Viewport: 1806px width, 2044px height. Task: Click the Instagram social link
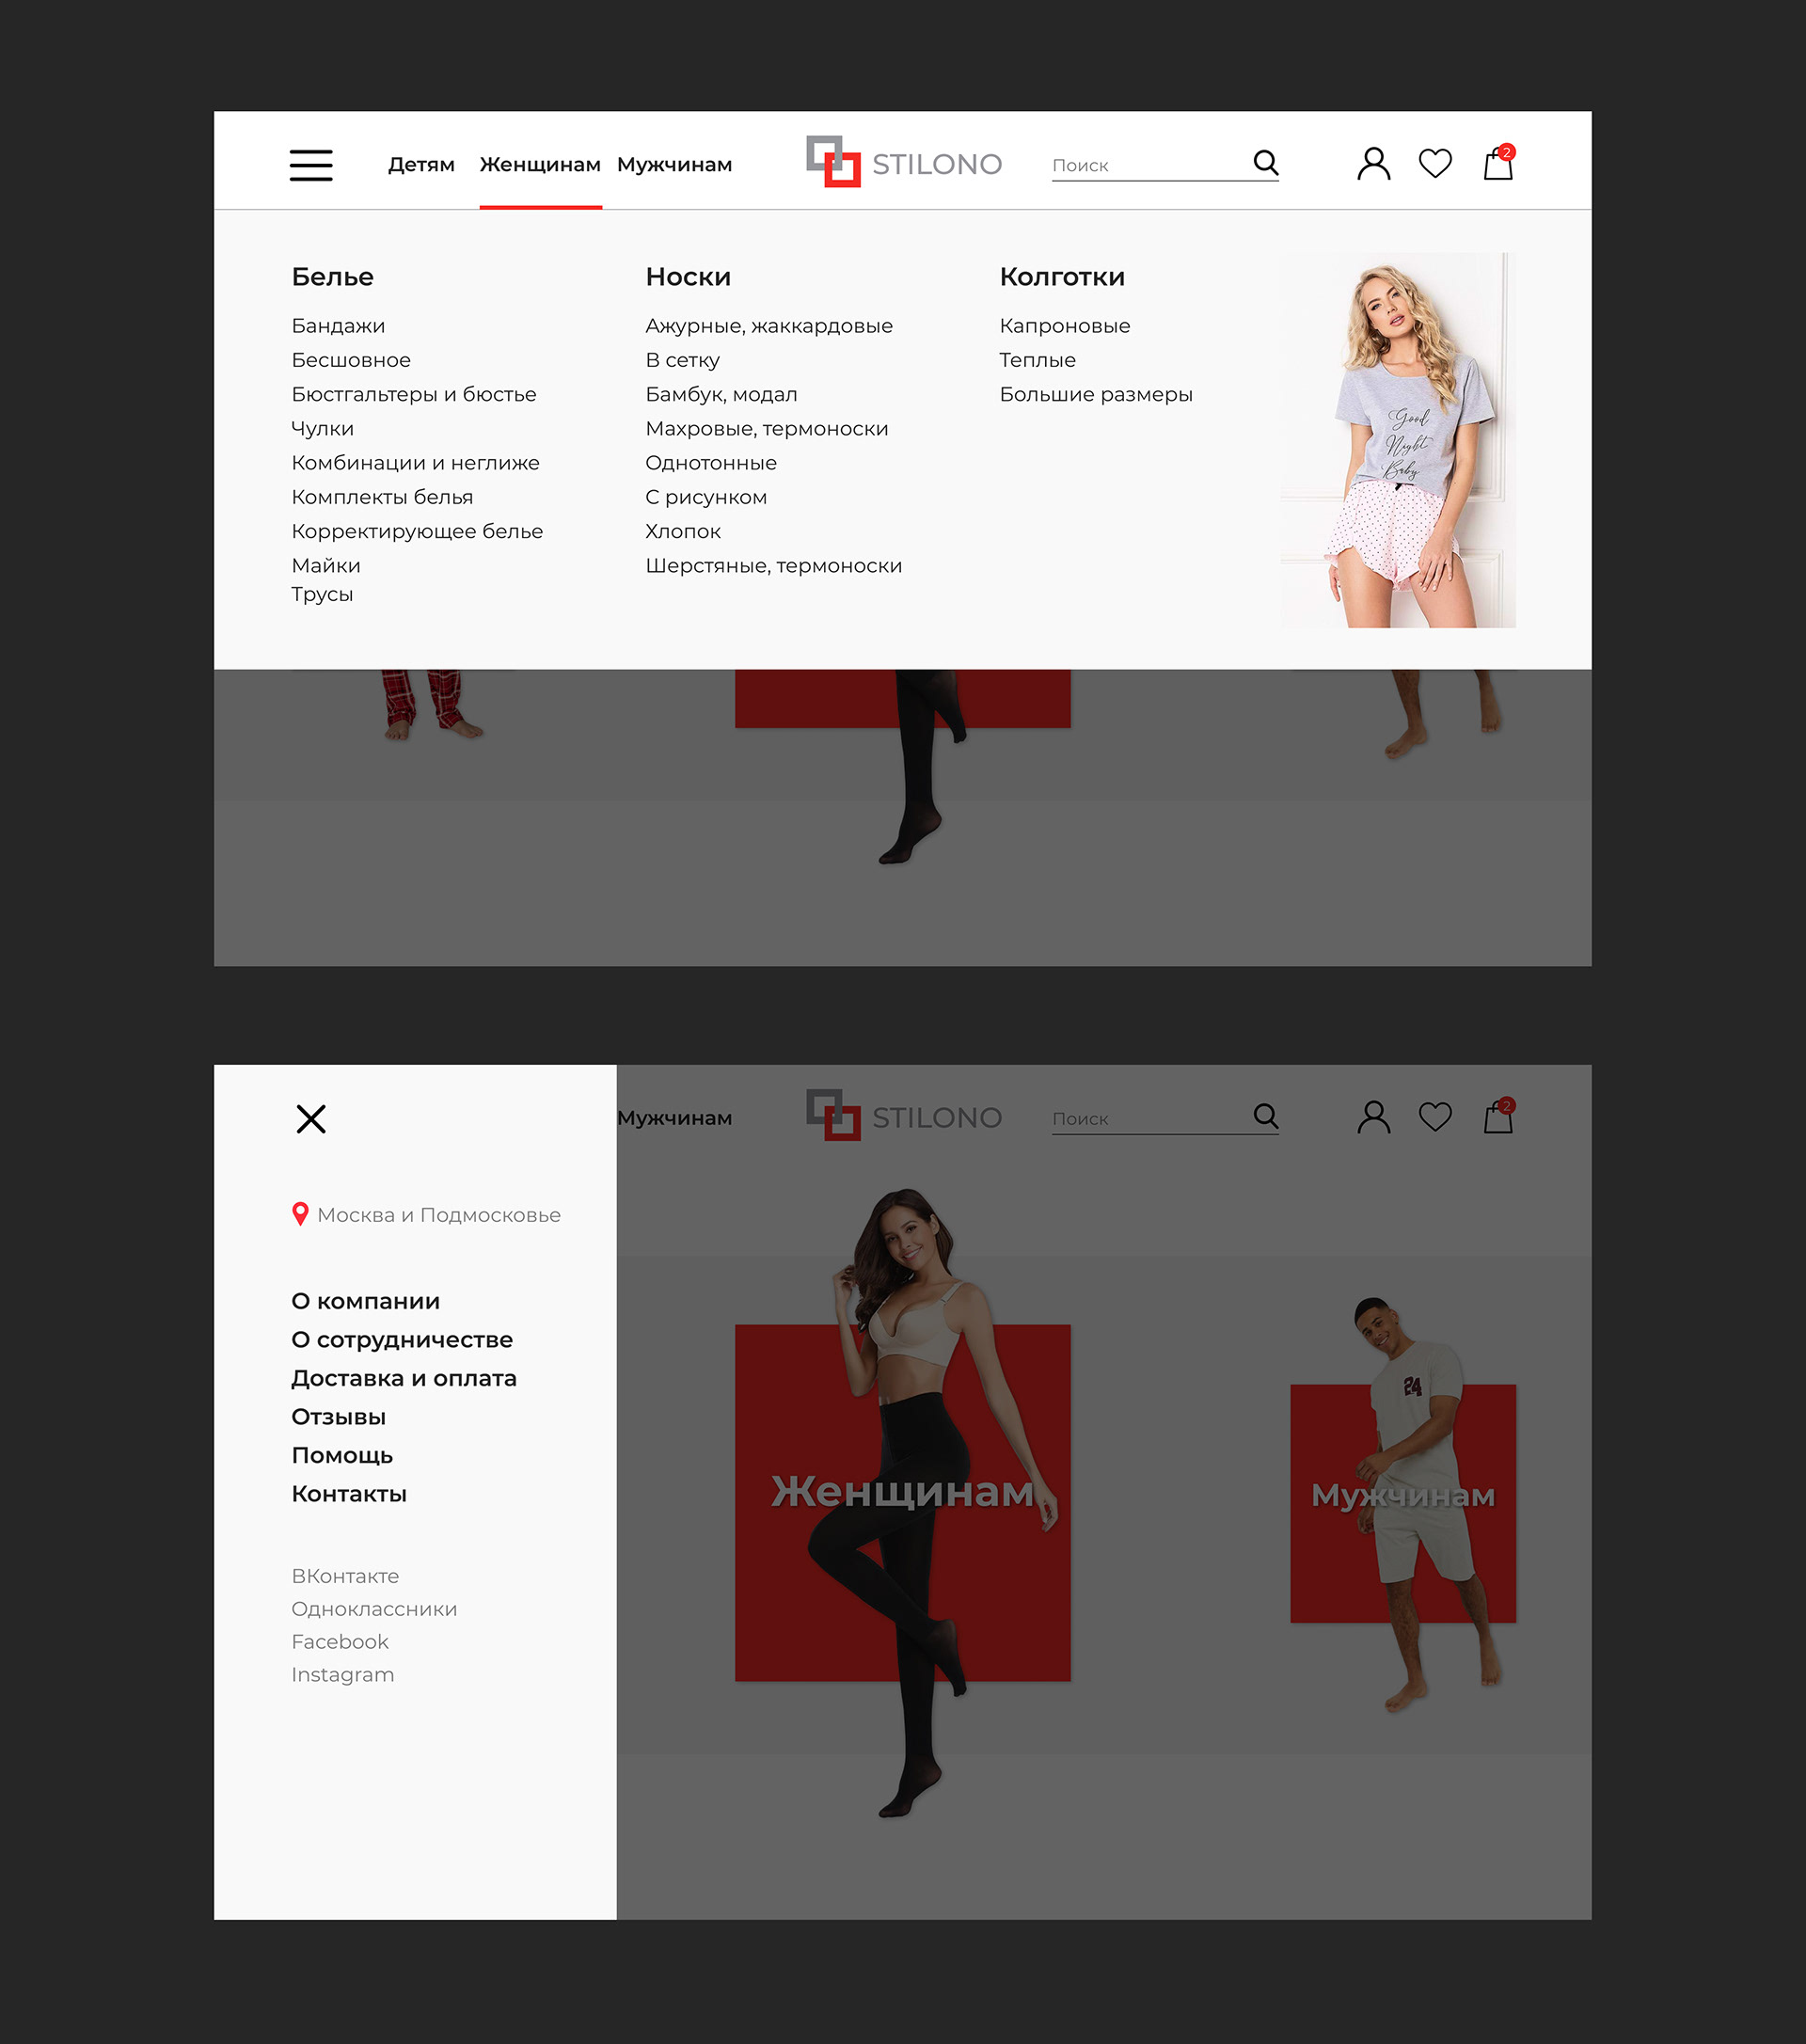pos(342,1674)
